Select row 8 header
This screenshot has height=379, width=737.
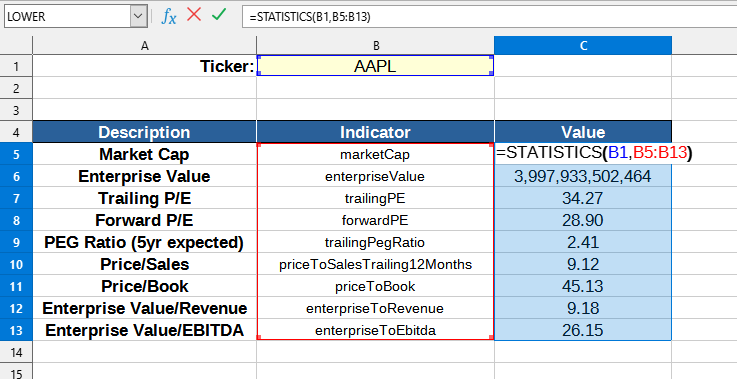(x=16, y=220)
